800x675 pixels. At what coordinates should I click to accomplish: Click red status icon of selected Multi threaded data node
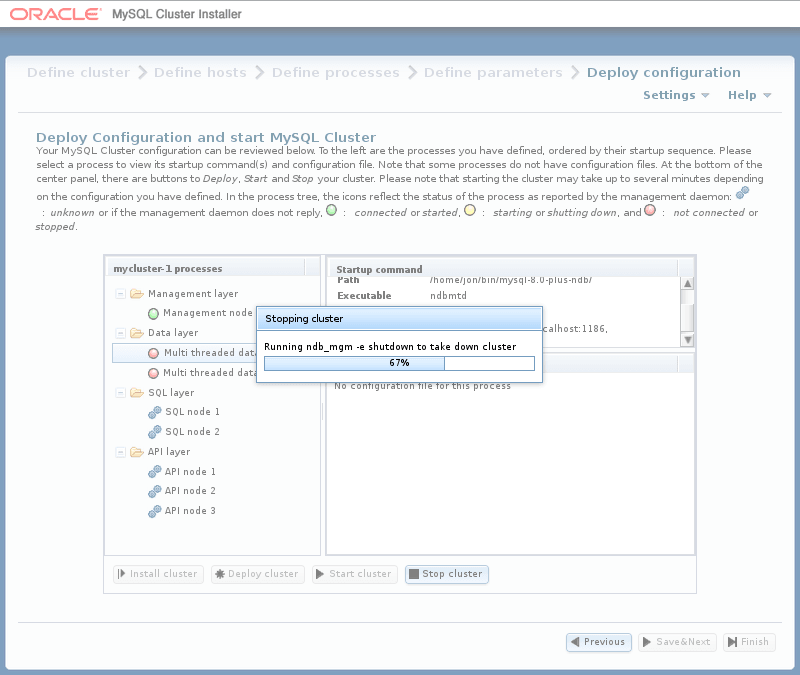tap(153, 353)
